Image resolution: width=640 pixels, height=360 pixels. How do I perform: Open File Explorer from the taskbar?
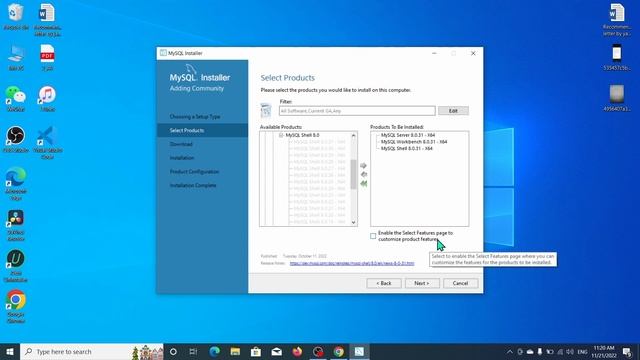tap(235, 351)
